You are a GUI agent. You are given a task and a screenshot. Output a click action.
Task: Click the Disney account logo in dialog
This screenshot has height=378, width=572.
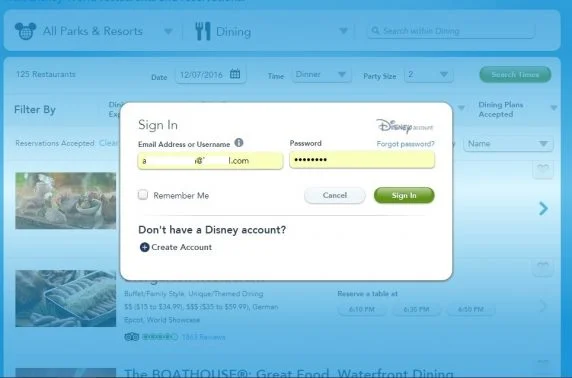[405, 126]
